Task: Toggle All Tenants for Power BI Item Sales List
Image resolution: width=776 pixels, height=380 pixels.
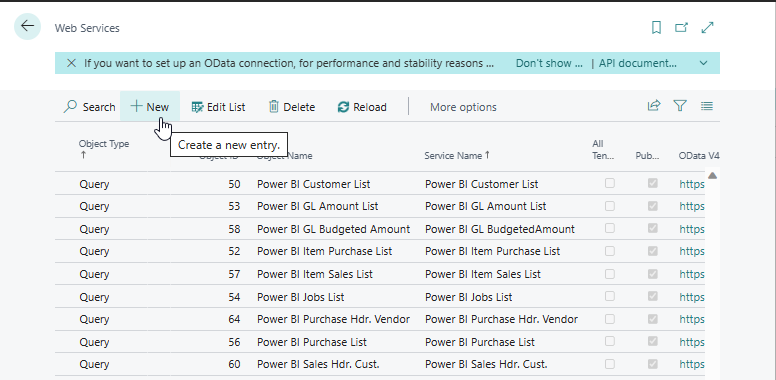Action: pos(610,274)
